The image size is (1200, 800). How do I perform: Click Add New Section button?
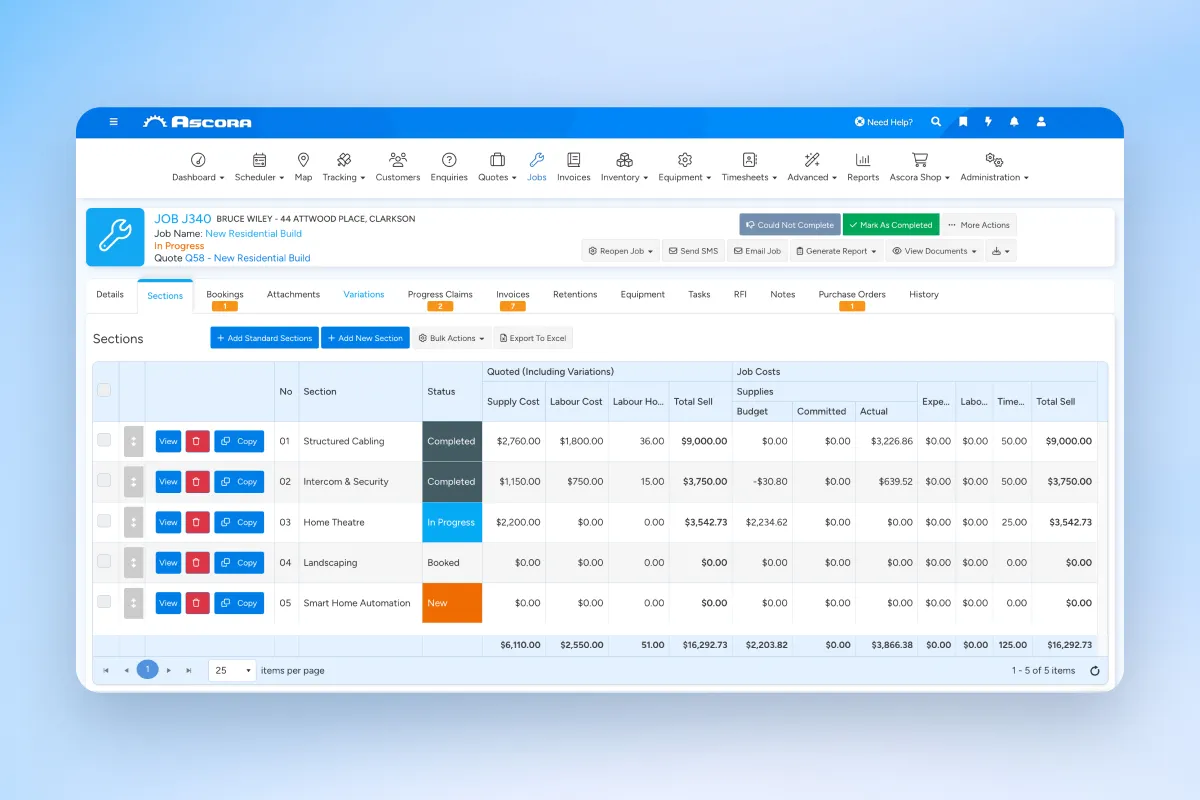[x=365, y=338]
